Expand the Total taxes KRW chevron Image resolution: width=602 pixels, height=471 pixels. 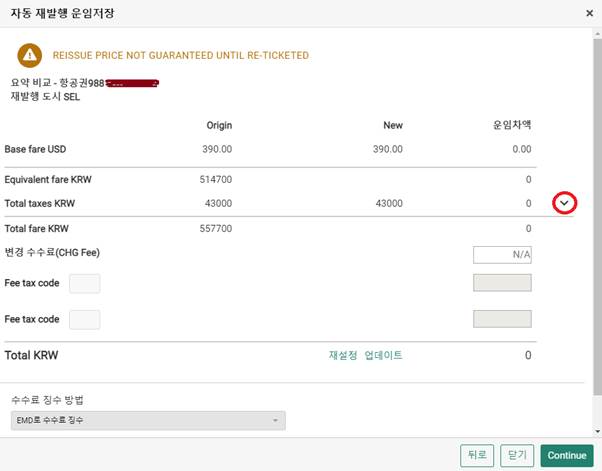coord(564,203)
